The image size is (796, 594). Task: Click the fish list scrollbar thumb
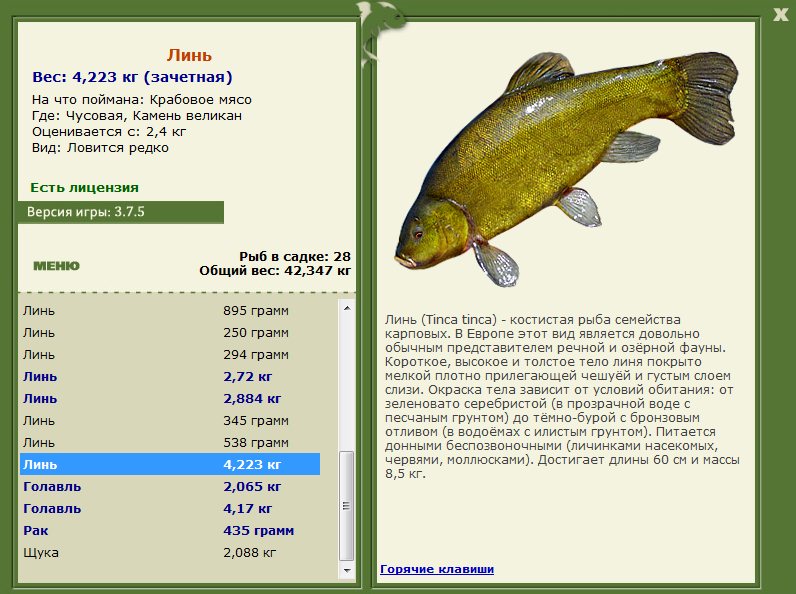347,506
